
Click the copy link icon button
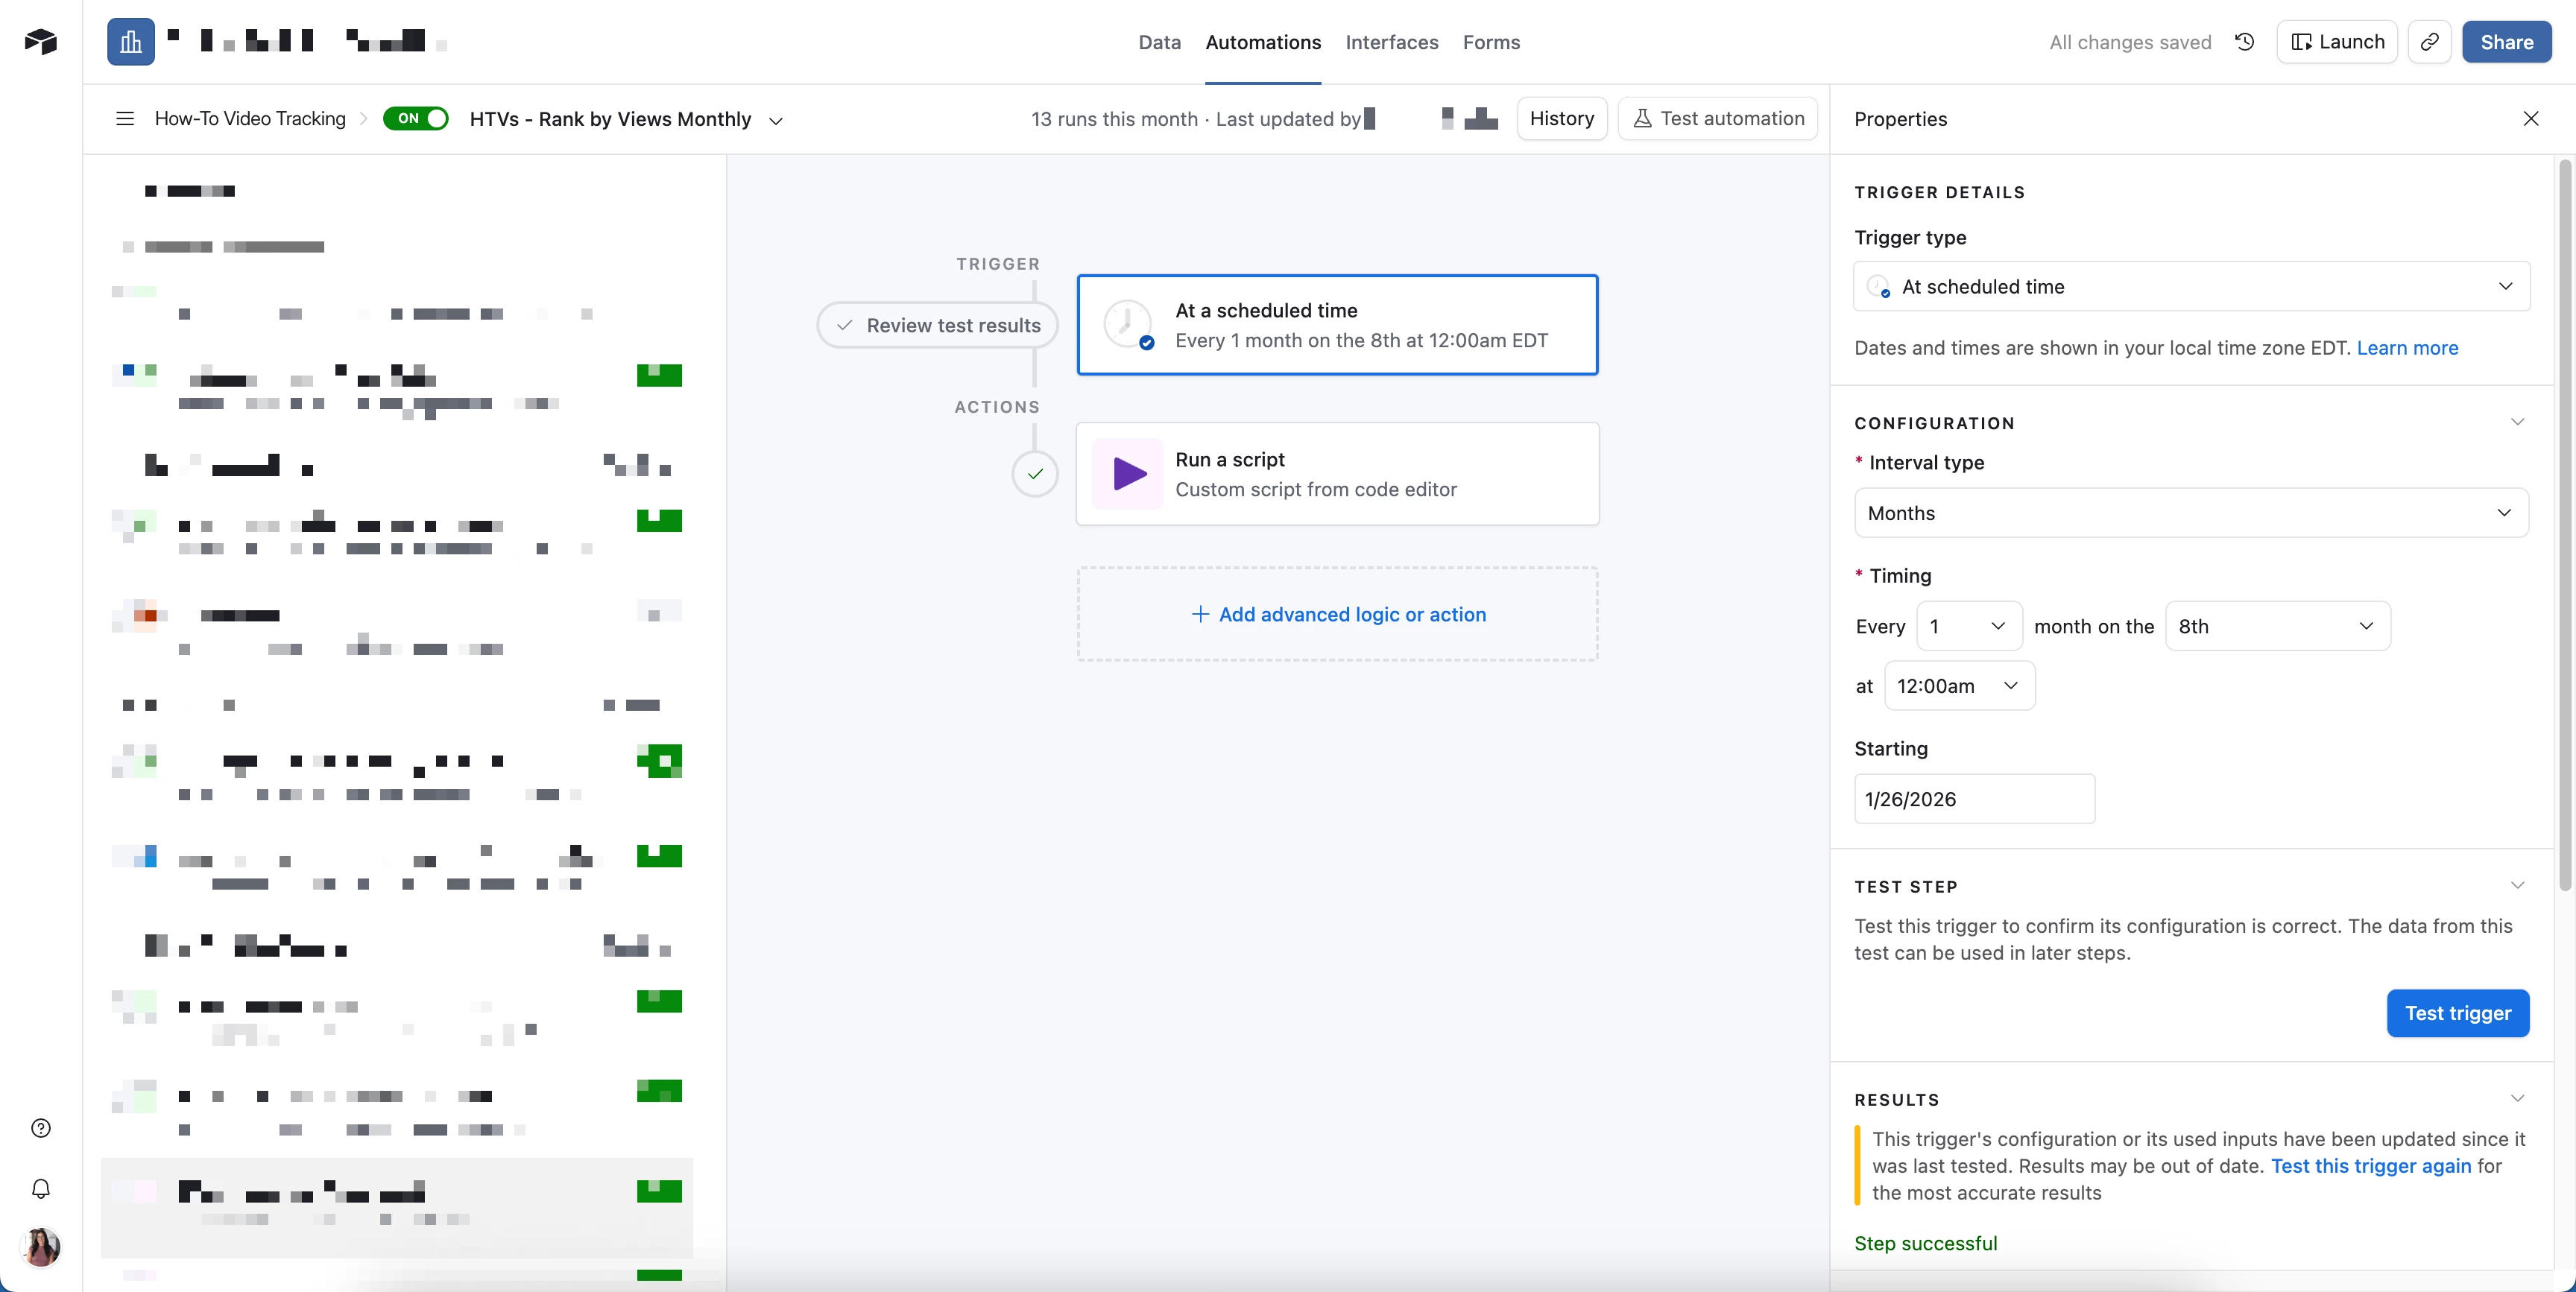click(x=2429, y=42)
